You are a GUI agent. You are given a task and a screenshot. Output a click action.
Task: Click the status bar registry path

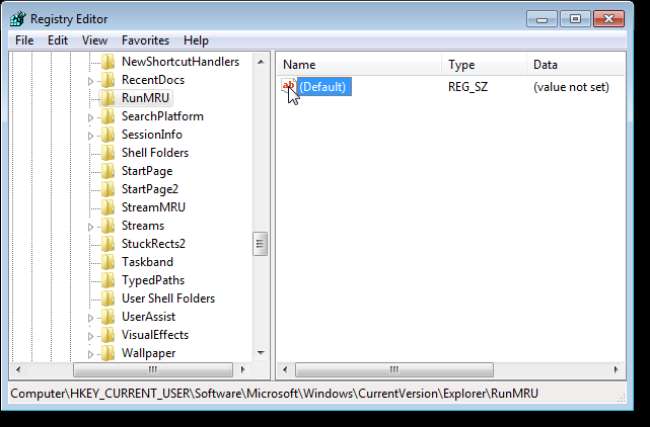pyautogui.click(x=274, y=393)
